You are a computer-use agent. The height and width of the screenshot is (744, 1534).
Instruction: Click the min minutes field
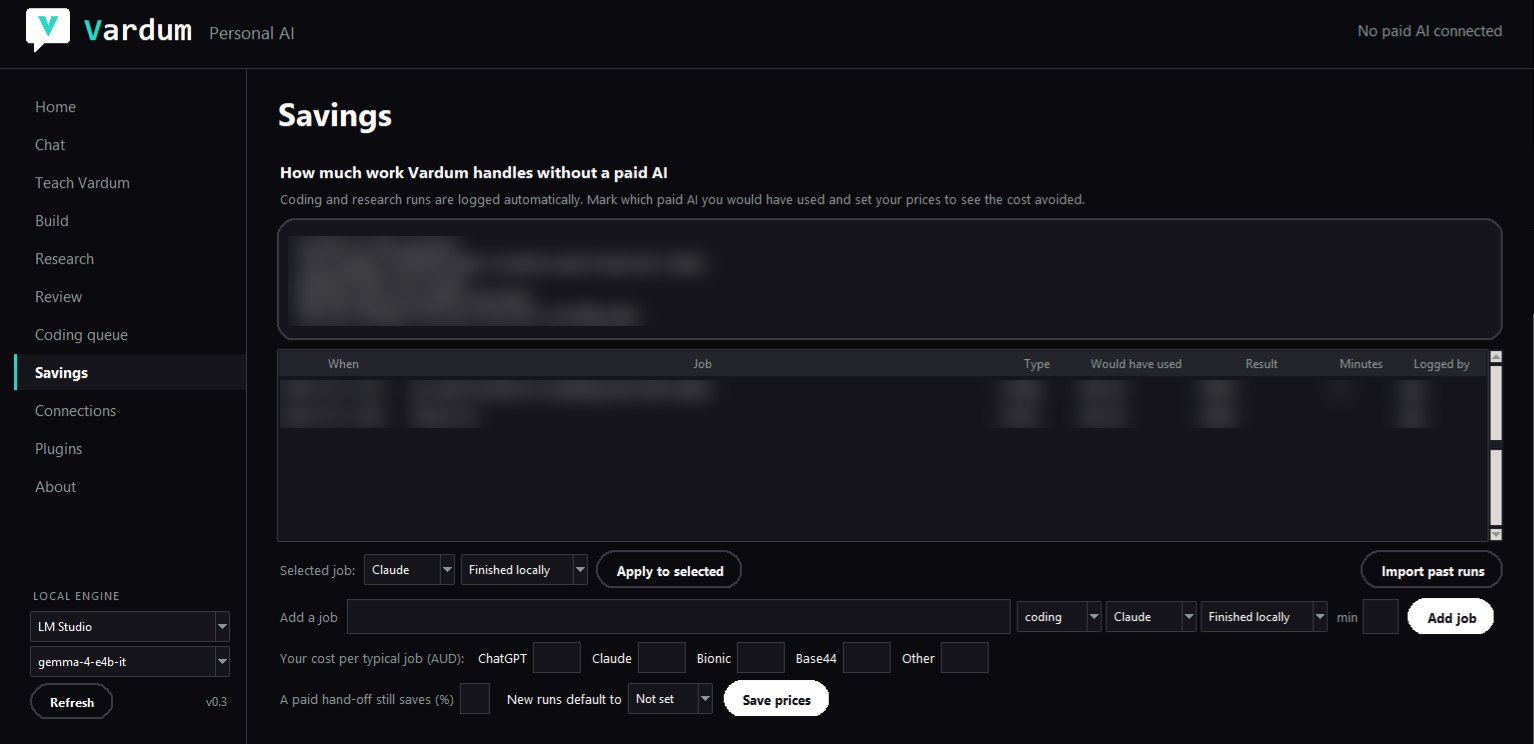pyautogui.click(x=1381, y=617)
